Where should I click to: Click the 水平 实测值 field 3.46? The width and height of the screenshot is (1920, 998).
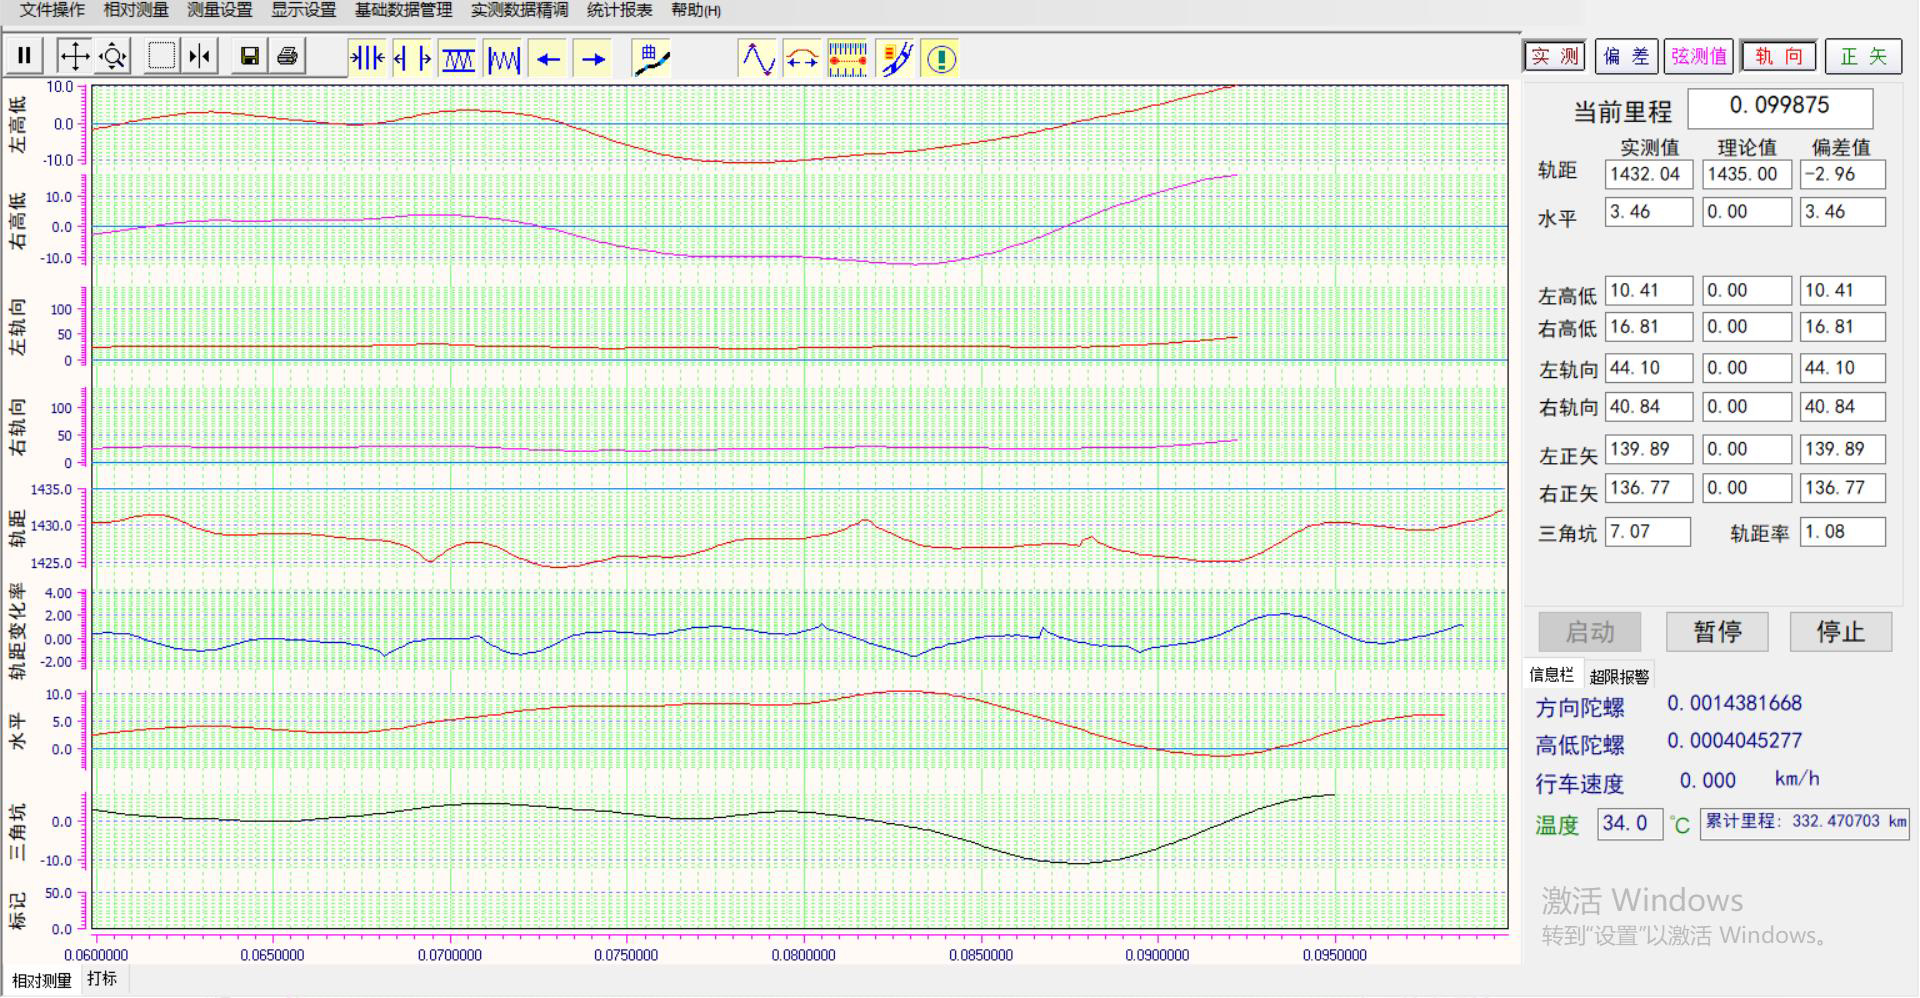1649,212
